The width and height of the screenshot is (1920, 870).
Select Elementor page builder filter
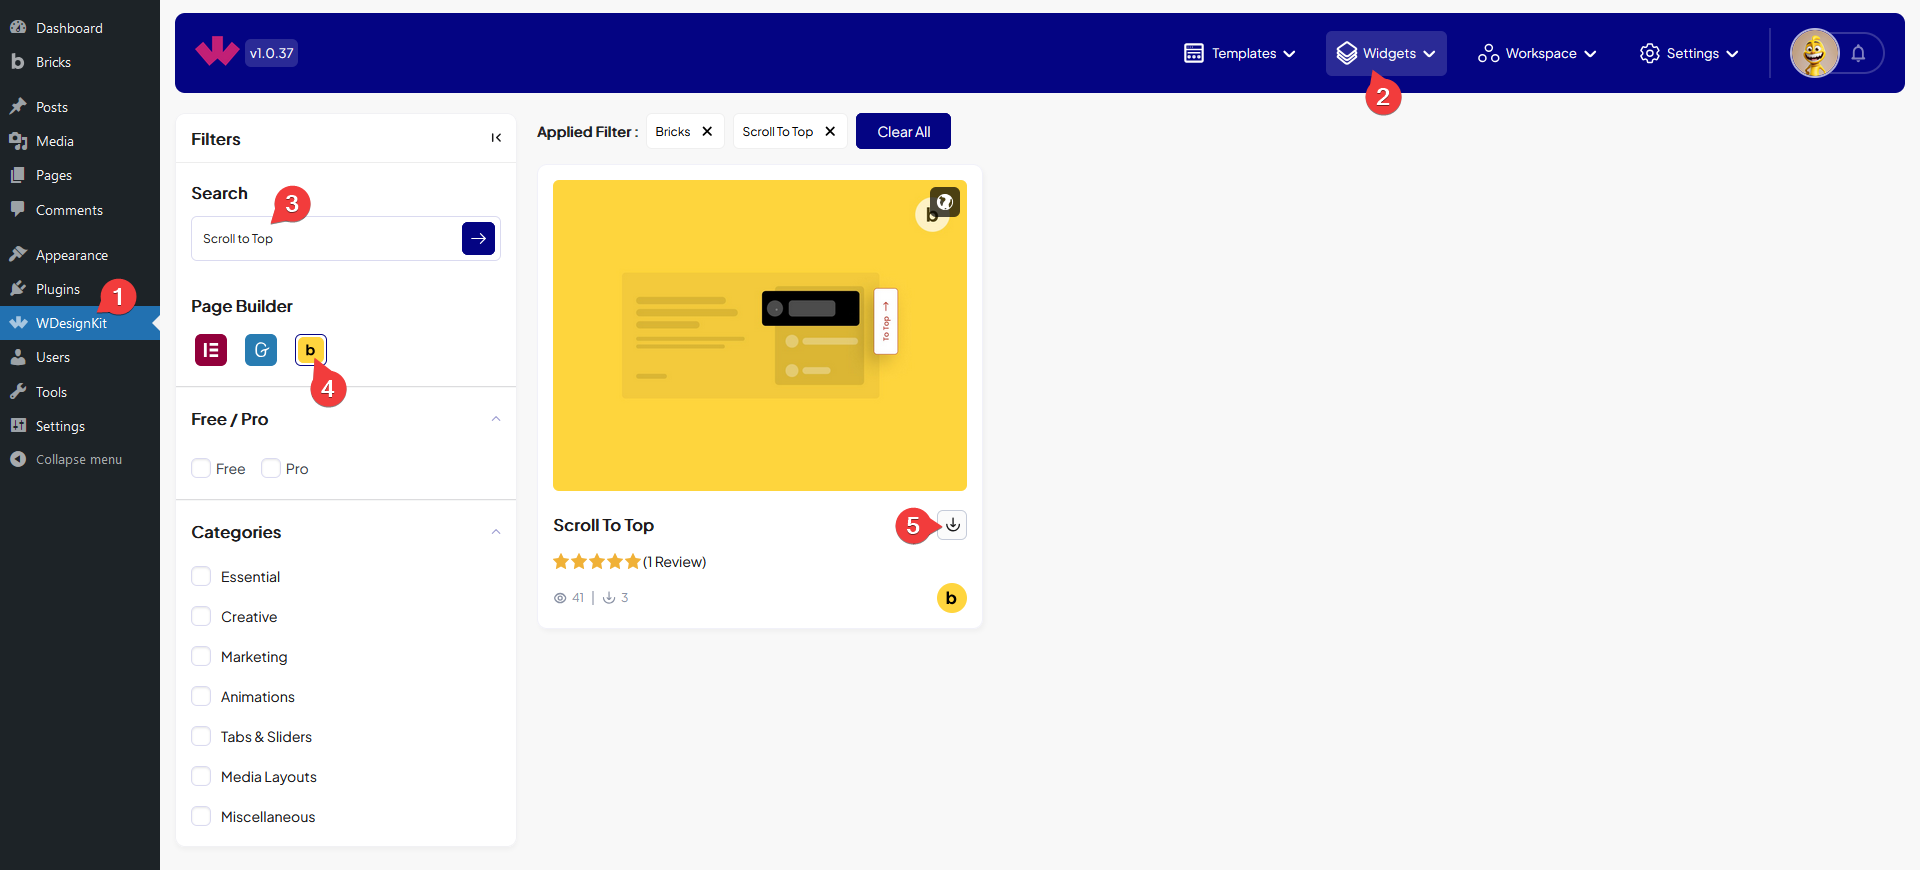(211, 350)
